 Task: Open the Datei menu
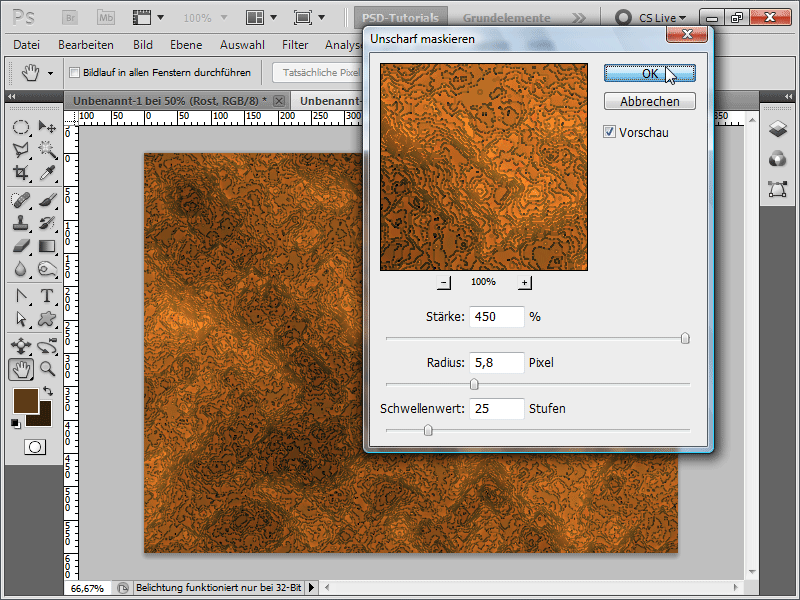pos(27,45)
